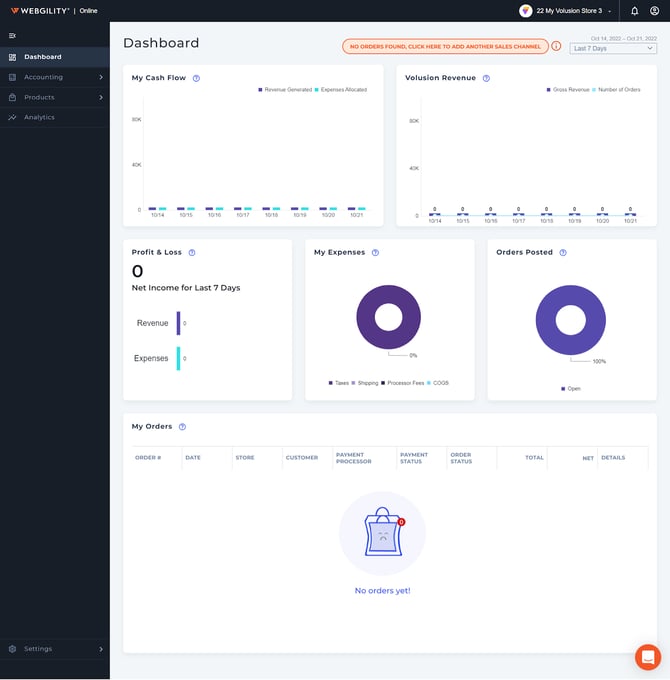Expand the Accounting sidebar menu
The image size is (670, 680).
54,77
